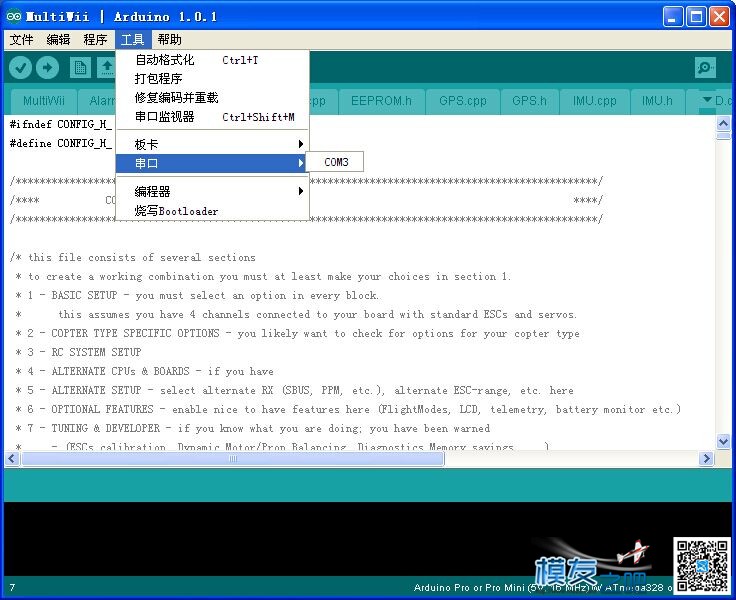Minimize the Arduino window
Image resolution: width=736 pixels, height=600 pixels.
click(x=673, y=17)
